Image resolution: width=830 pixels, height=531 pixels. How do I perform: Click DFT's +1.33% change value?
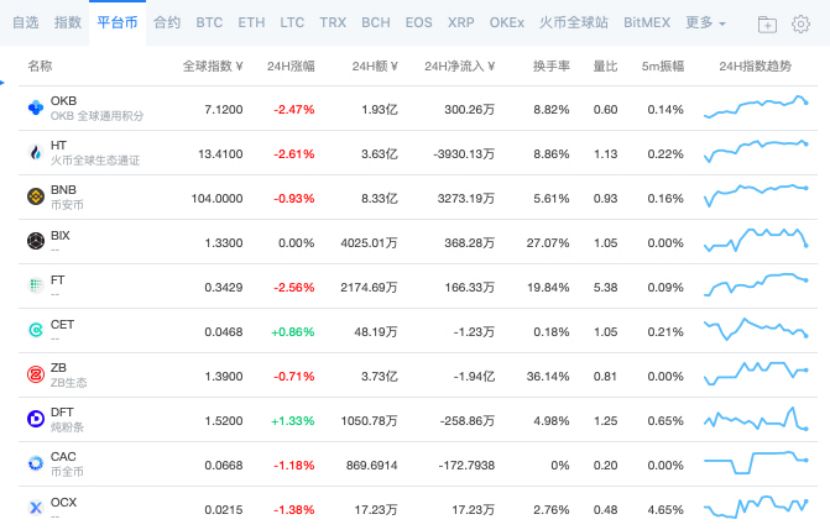293,421
